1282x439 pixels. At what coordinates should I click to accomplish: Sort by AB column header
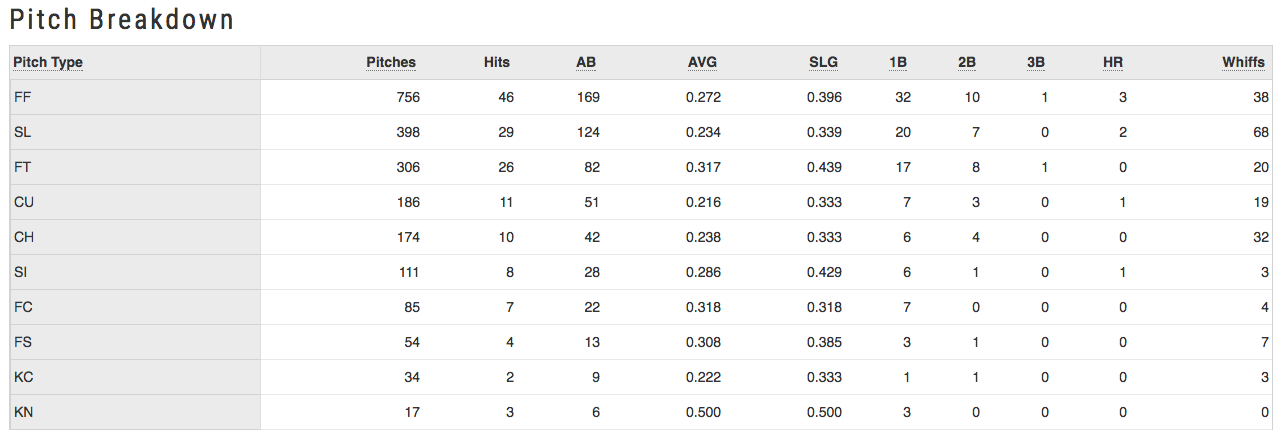pyautogui.click(x=585, y=62)
